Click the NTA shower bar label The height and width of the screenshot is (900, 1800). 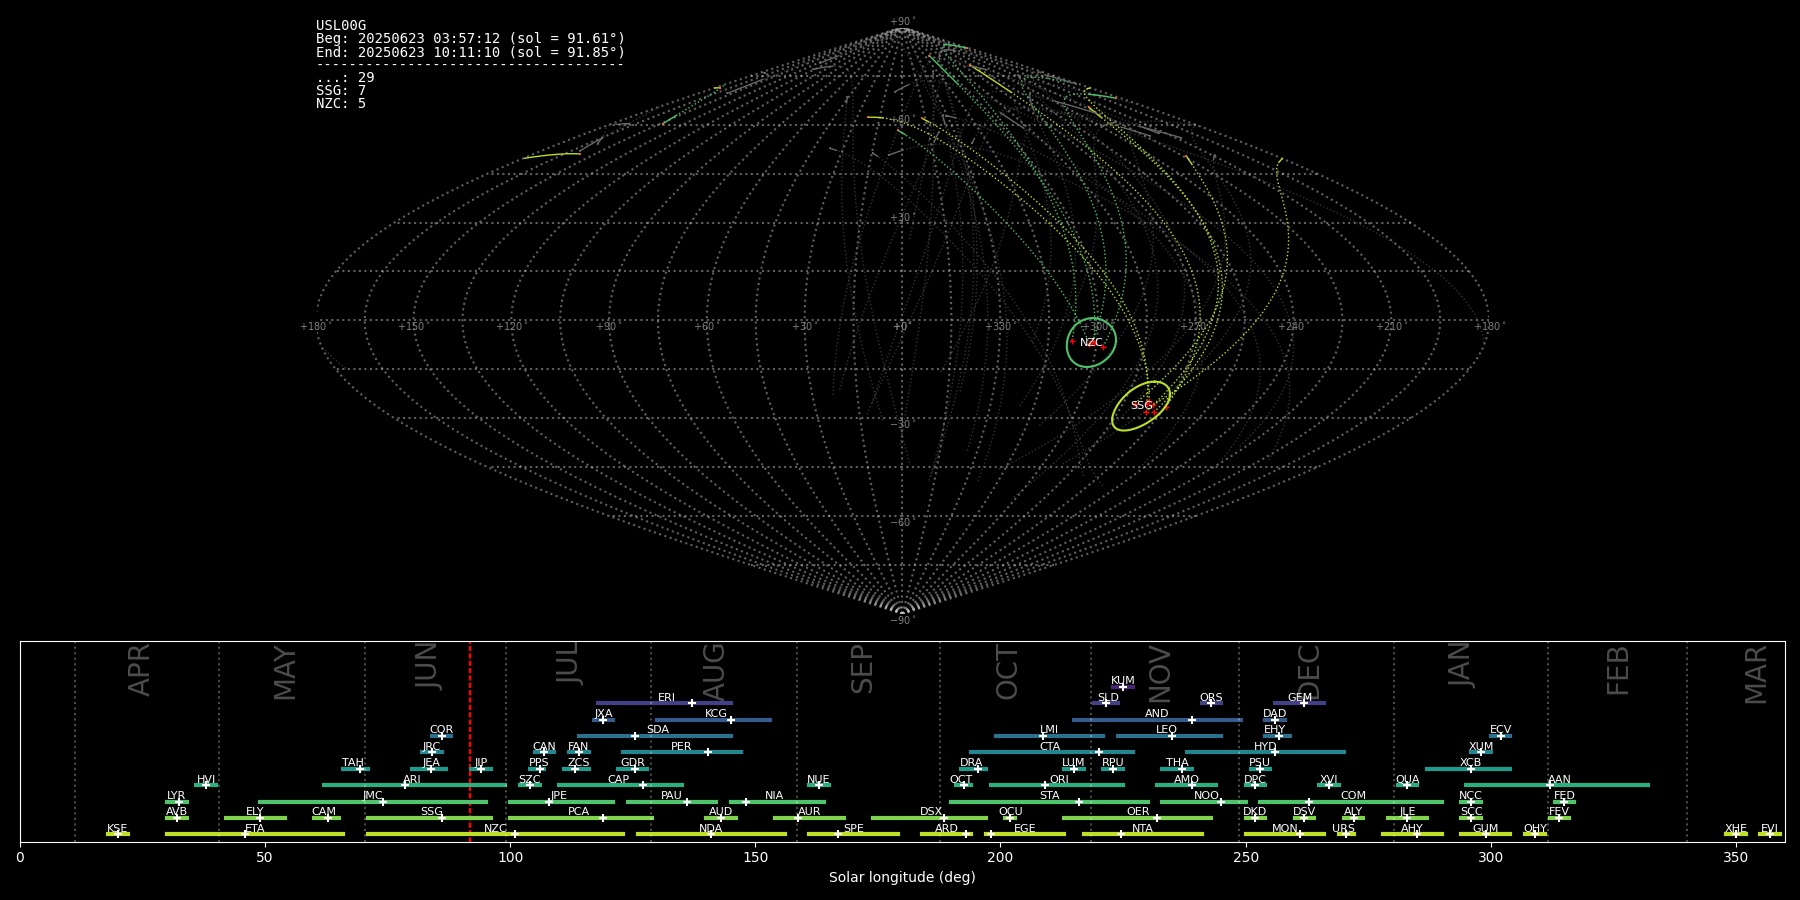pos(1142,829)
